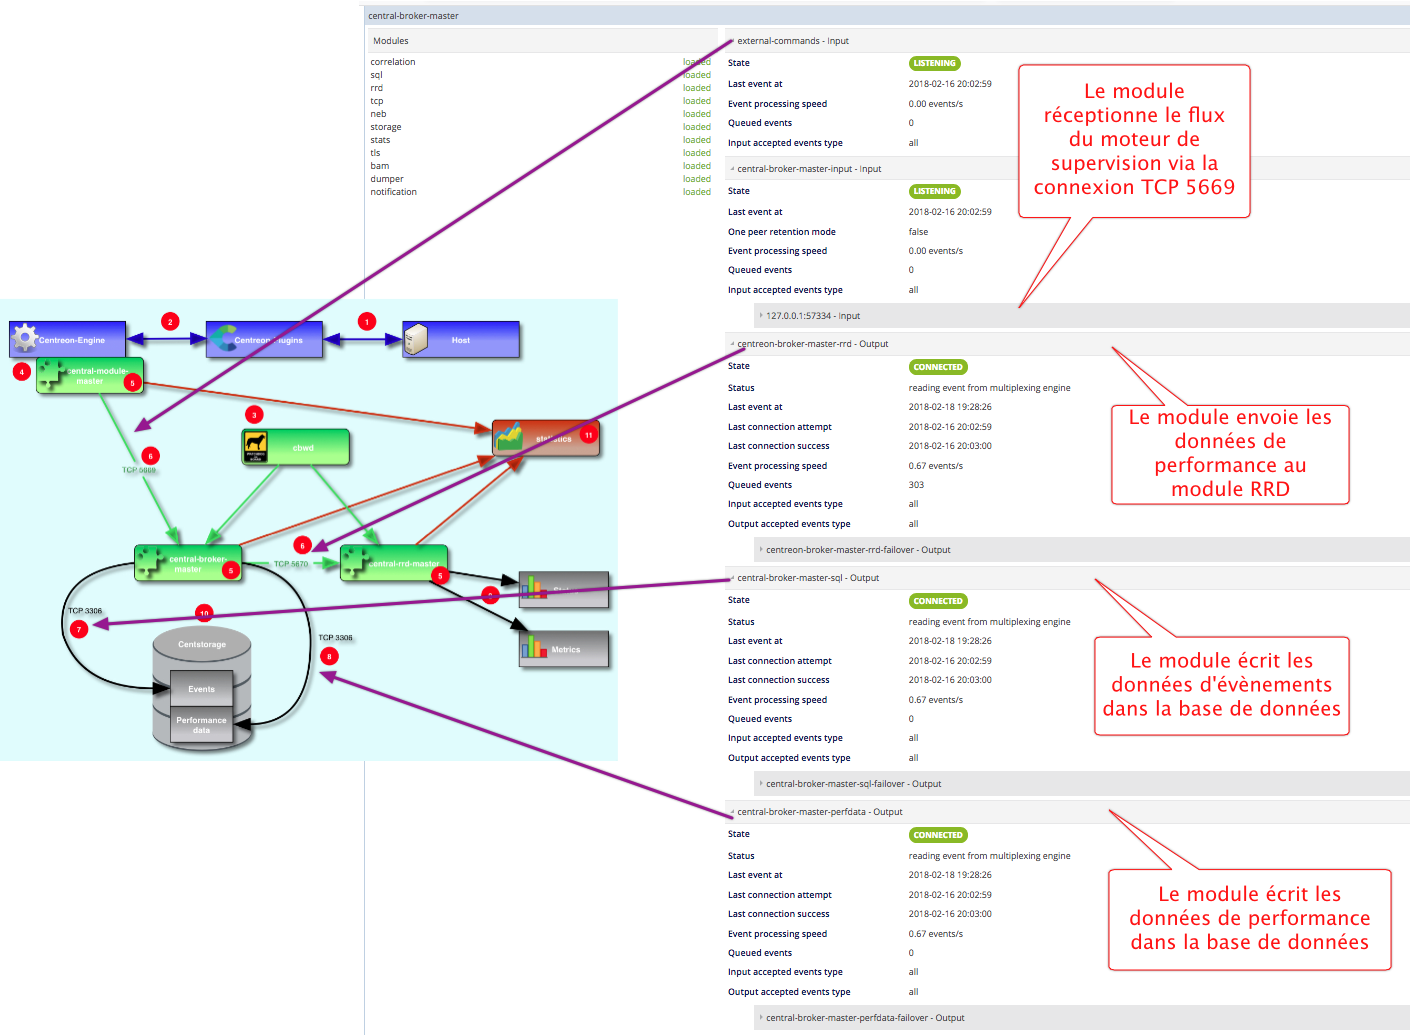Open the central-broker-master header tab
The width and height of the screenshot is (1410, 1035).
click(413, 16)
